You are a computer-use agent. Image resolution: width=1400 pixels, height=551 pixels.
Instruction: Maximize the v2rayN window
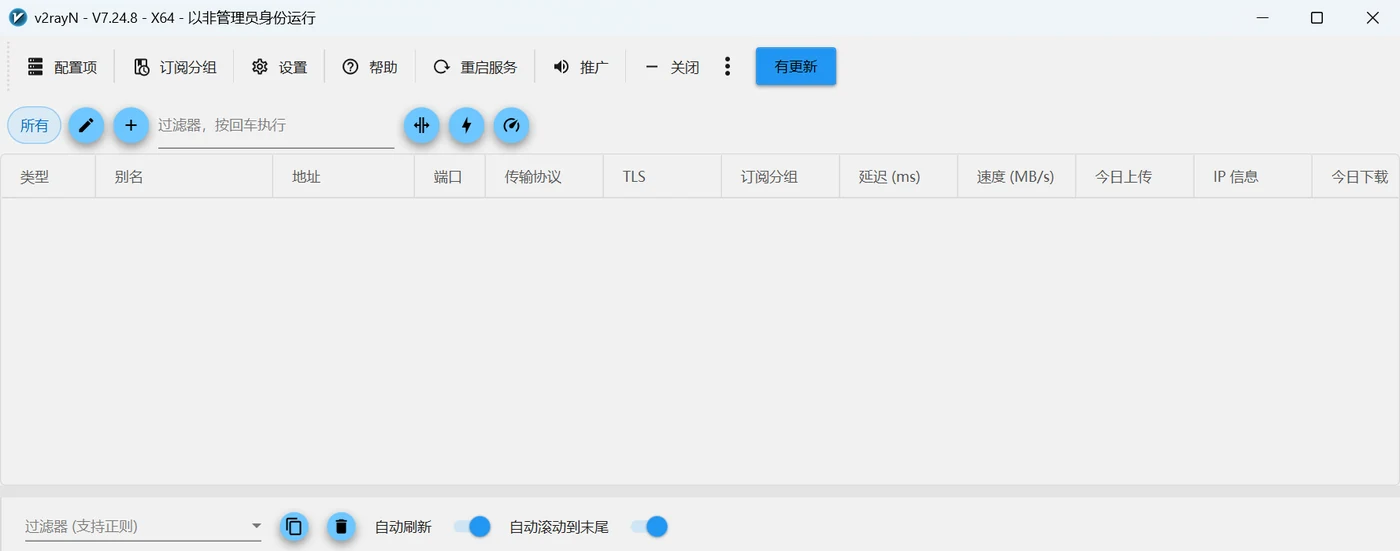point(1317,17)
